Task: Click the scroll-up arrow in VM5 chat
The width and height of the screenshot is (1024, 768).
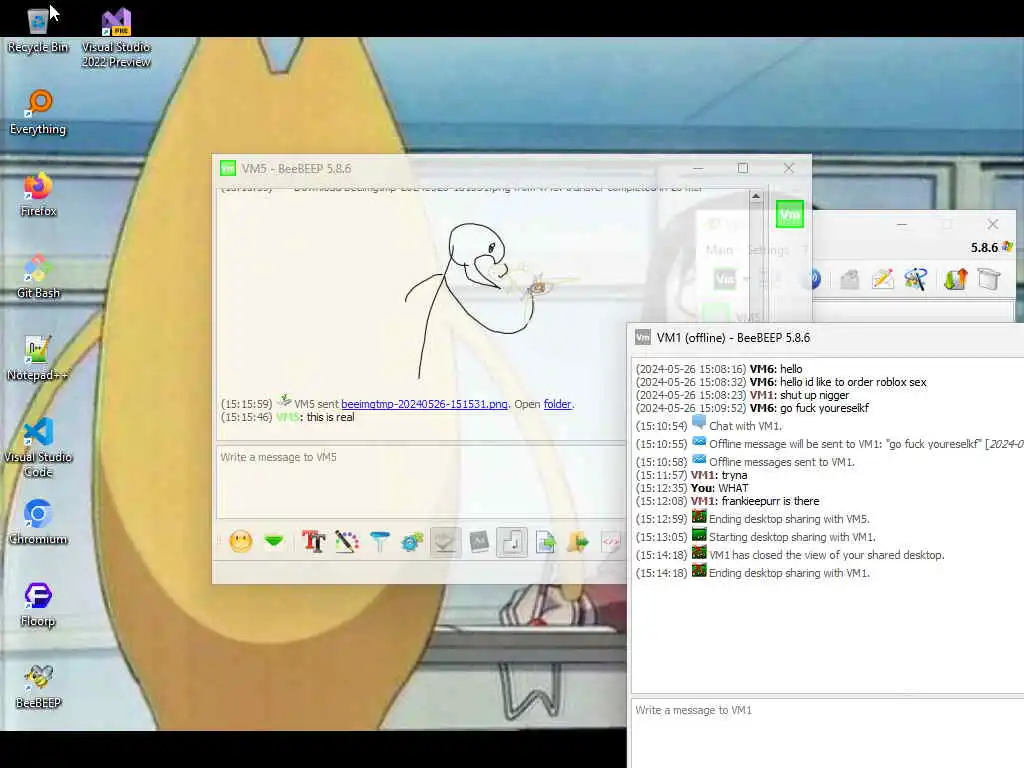Action: tap(756, 196)
